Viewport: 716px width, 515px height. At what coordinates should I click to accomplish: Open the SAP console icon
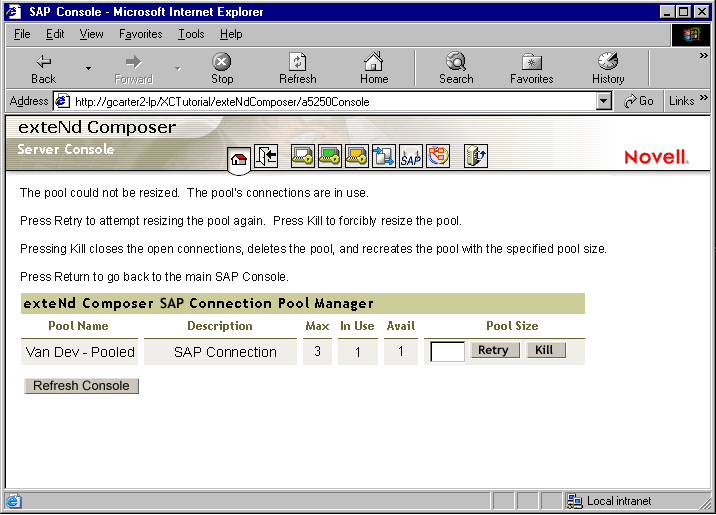[411, 156]
